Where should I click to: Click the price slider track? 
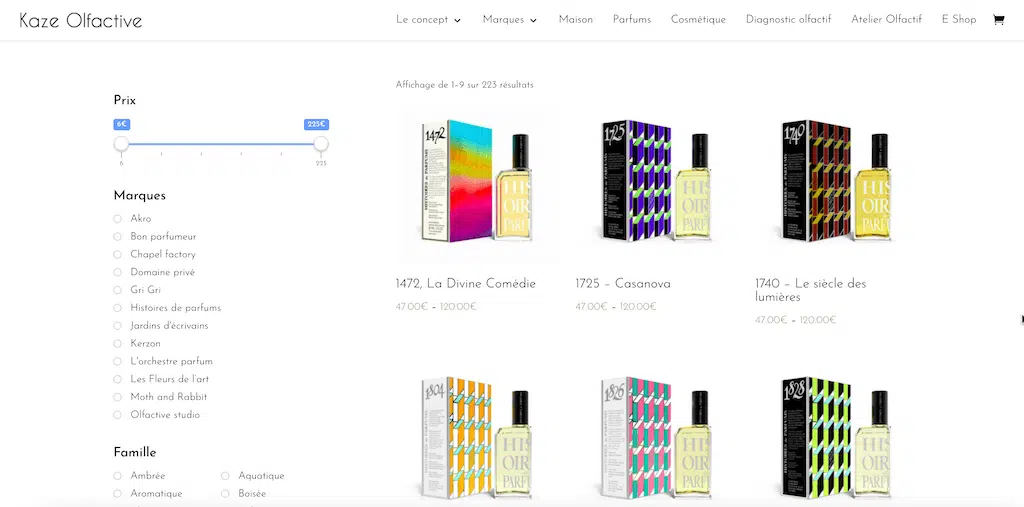pyautogui.click(x=221, y=144)
